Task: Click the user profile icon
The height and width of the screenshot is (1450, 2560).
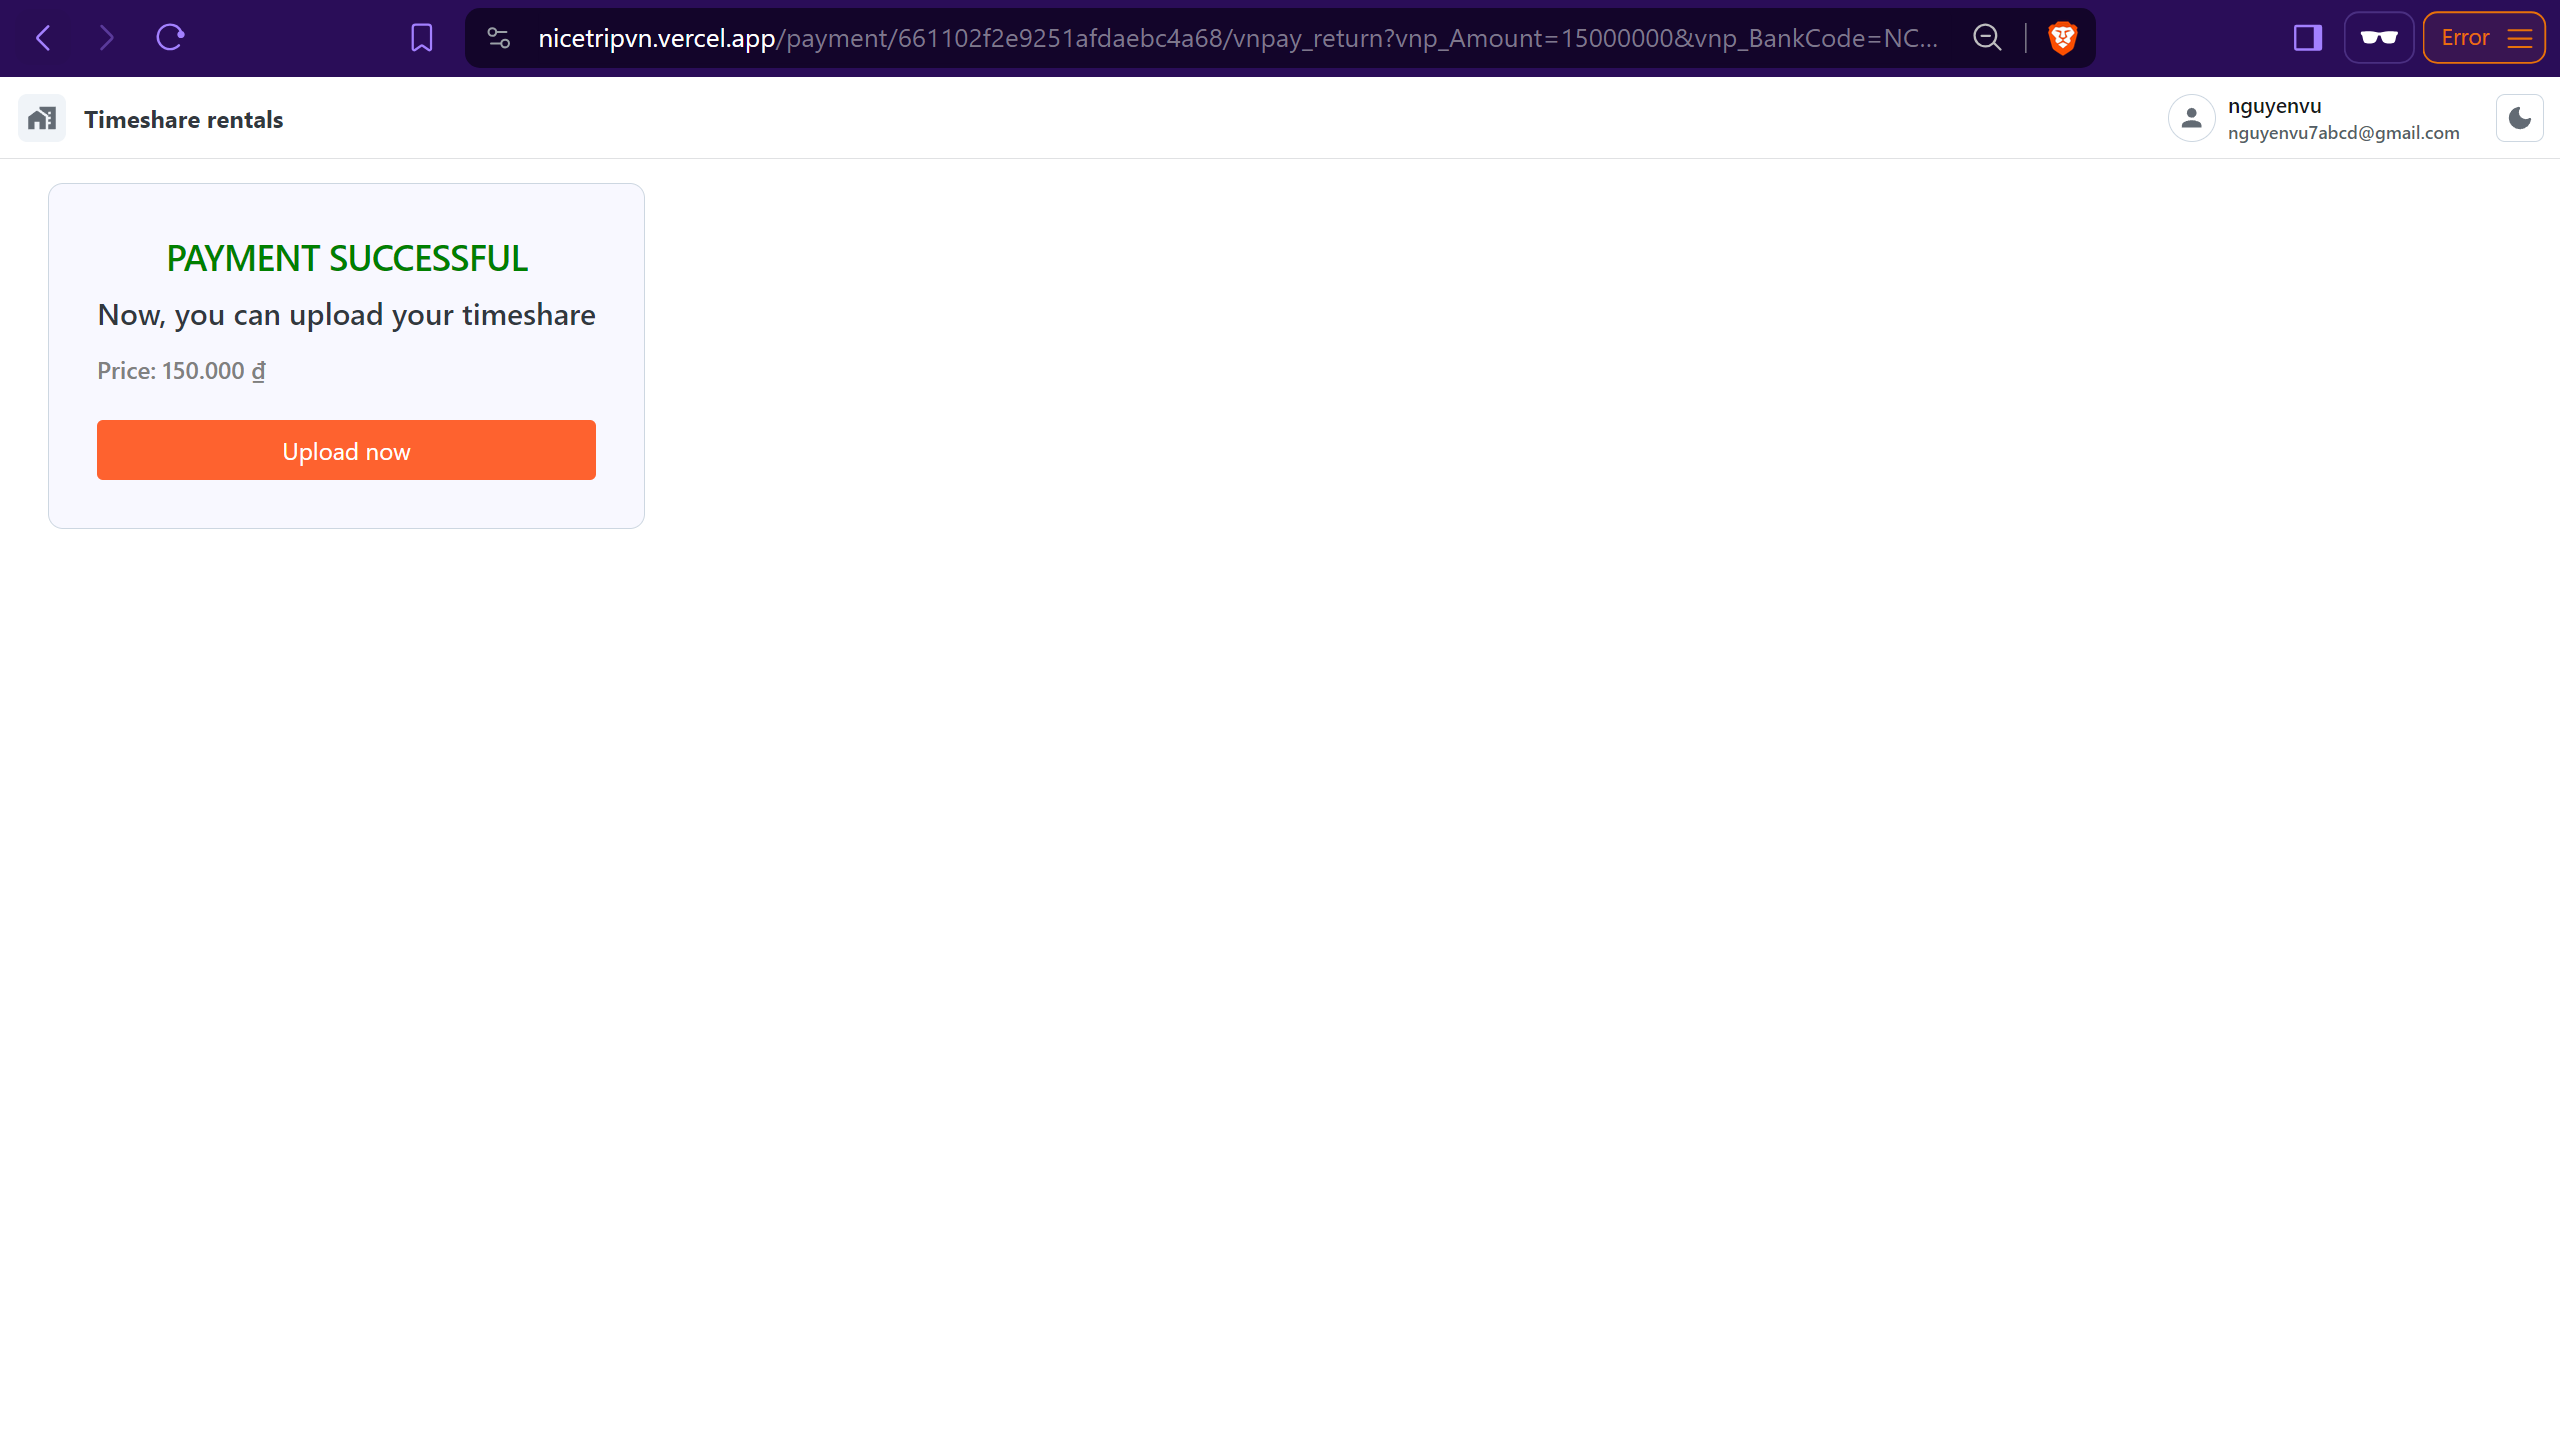Action: pyautogui.click(x=2191, y=120)
